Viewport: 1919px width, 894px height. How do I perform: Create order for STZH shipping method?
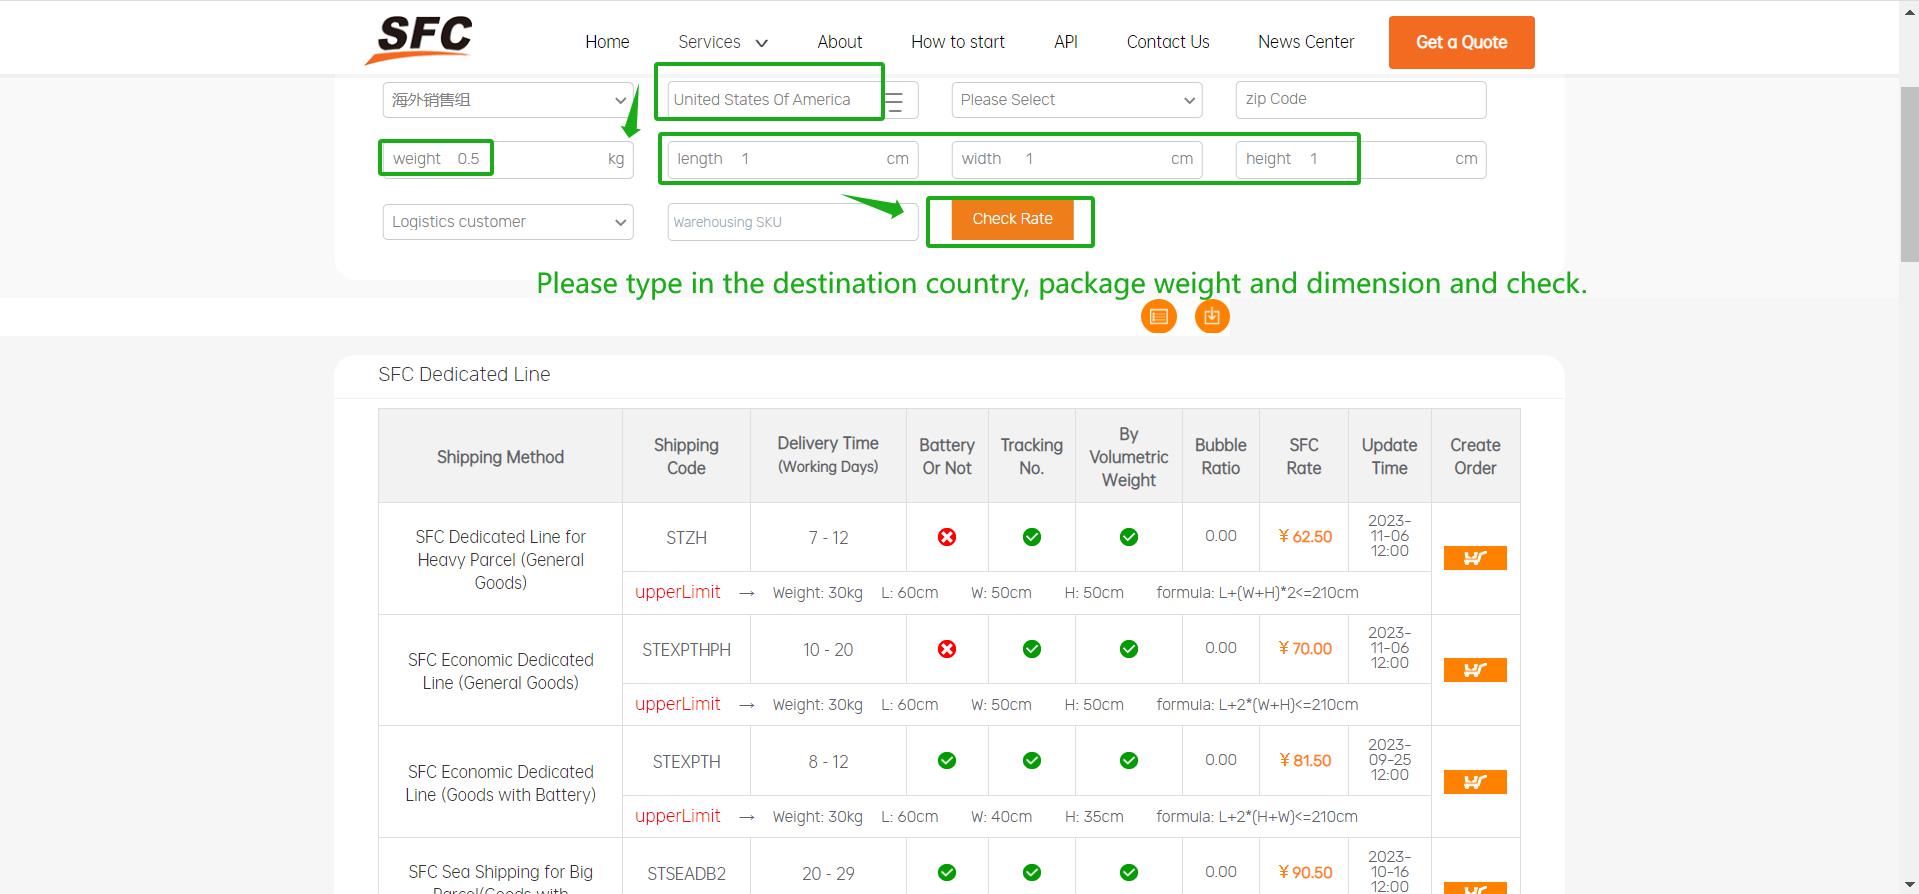click(x=1475, y=558)
